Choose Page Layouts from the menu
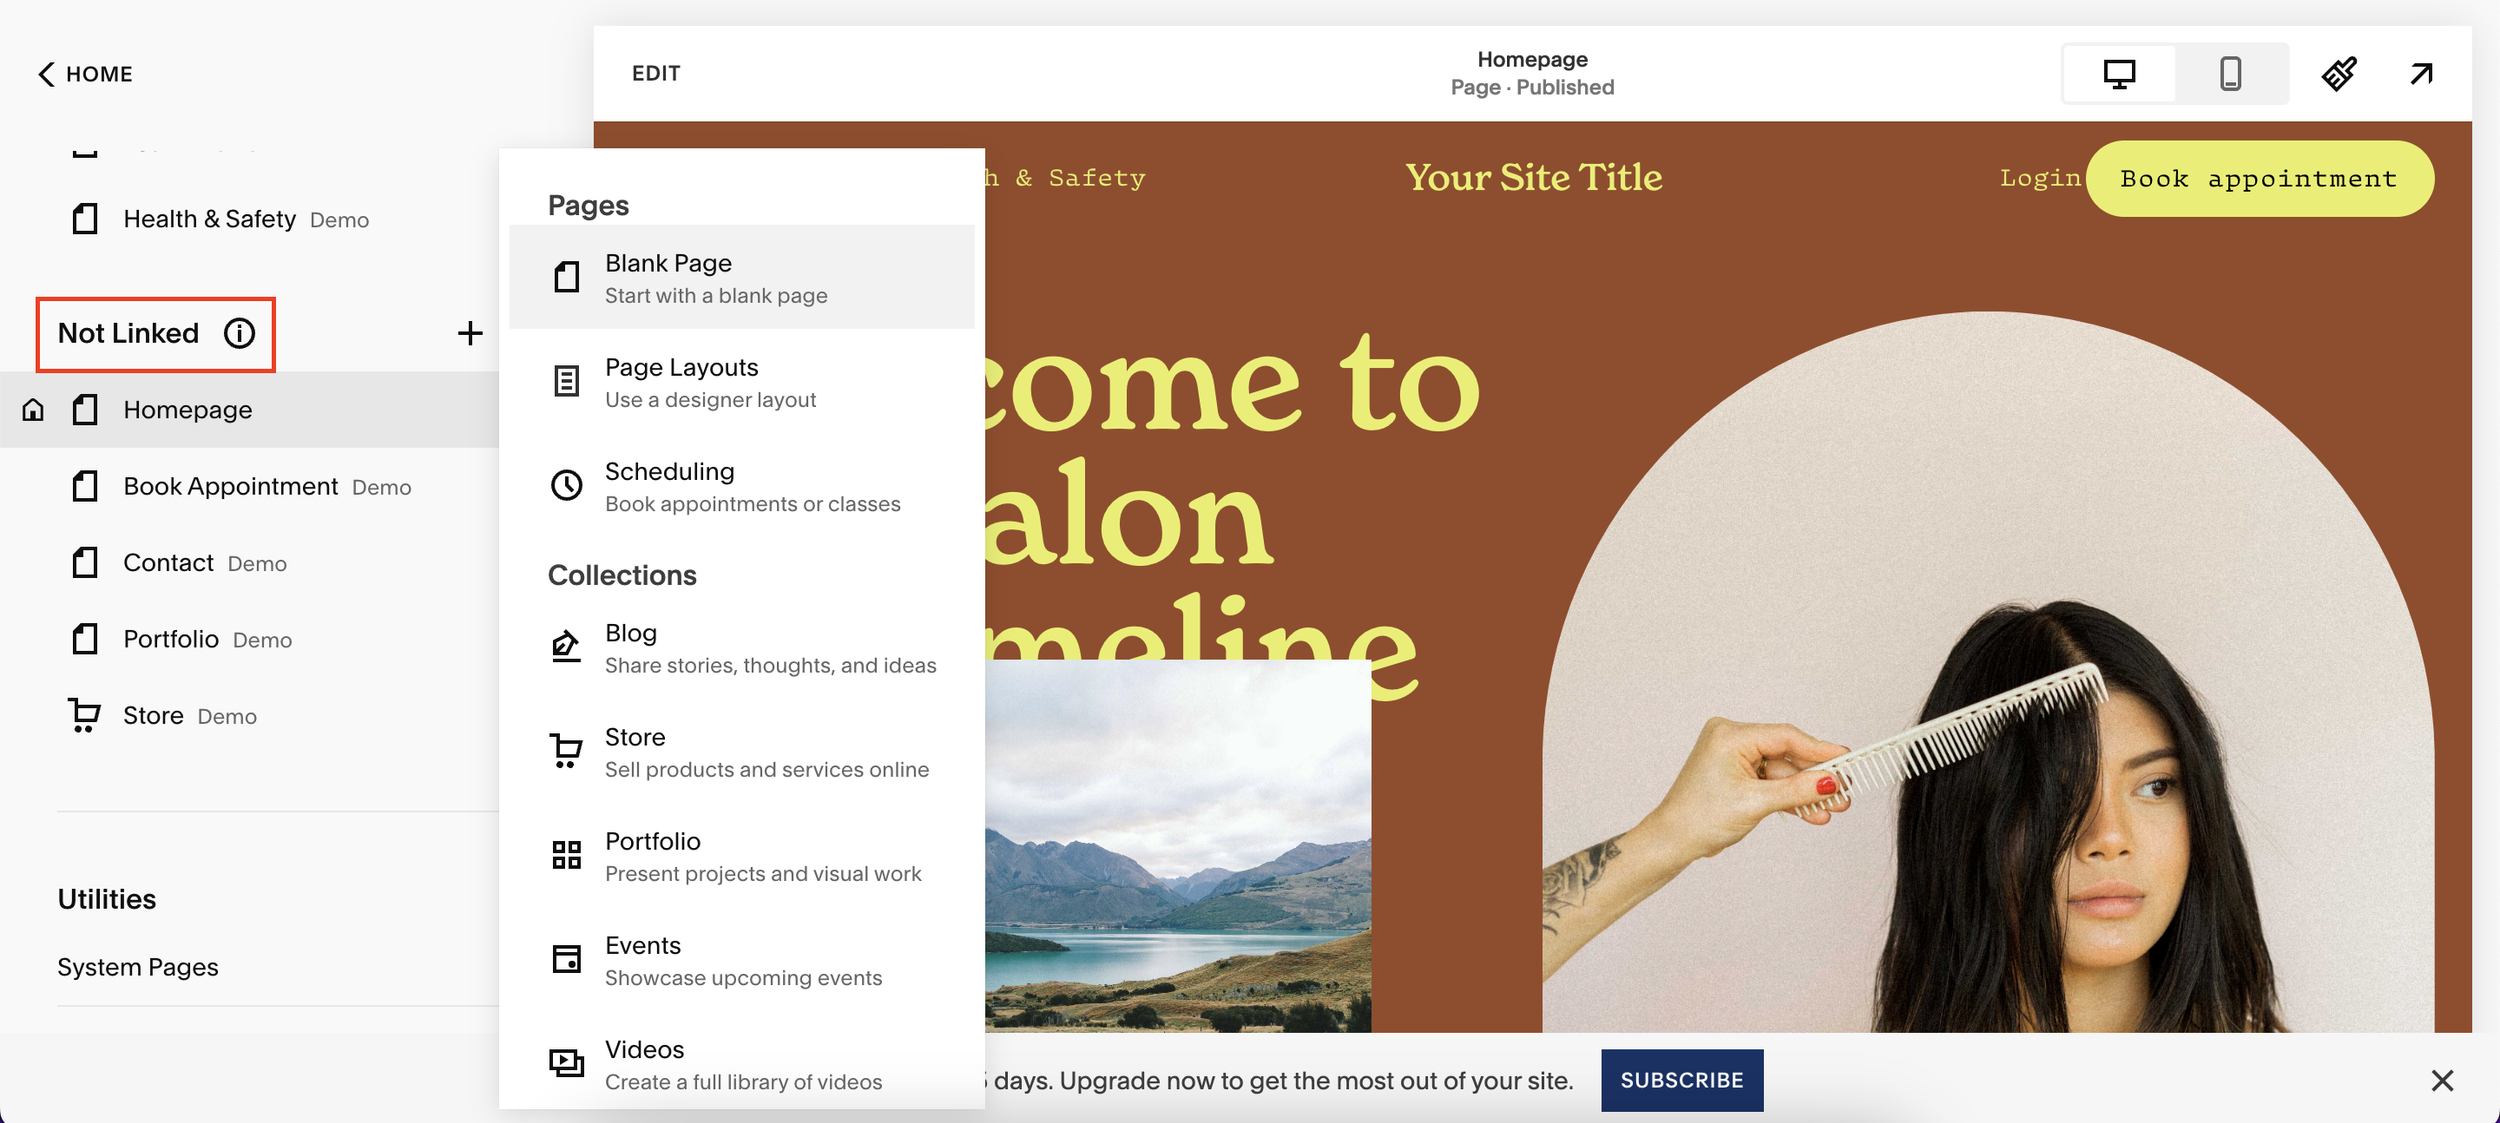The image size is (2500, 1123). tap(741, 382)
